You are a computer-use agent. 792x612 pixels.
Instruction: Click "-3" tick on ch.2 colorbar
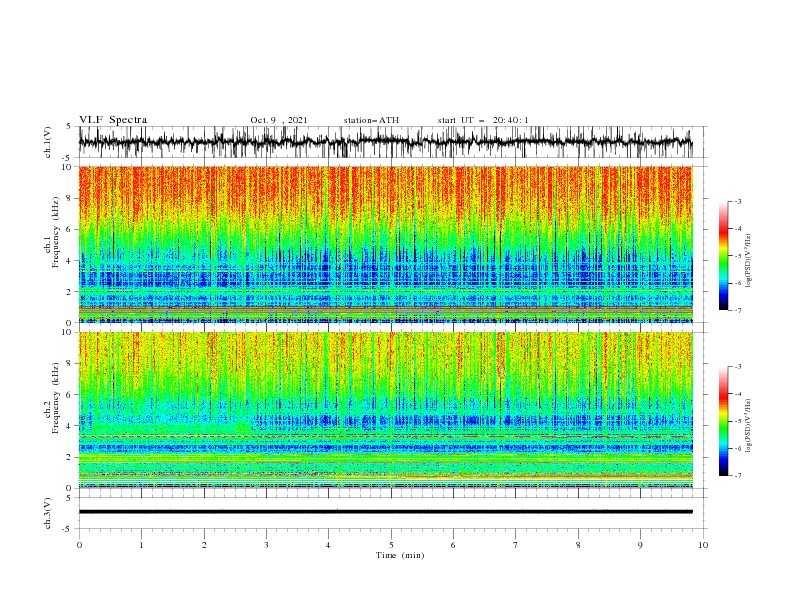[x=738, y=367]
